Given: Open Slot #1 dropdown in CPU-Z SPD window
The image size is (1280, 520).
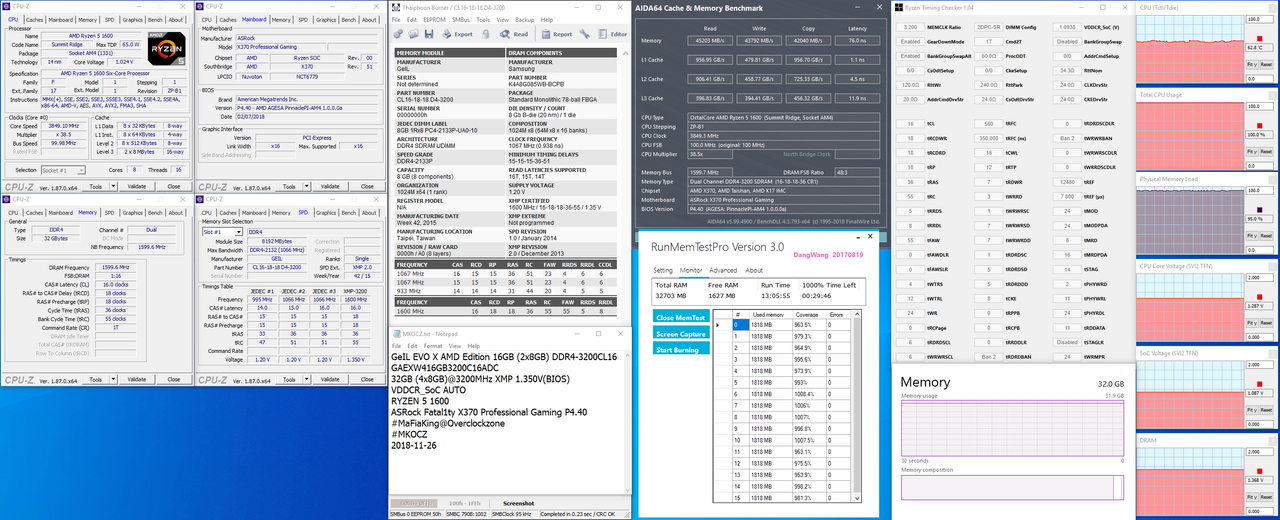Looking at the screenshot, I should click(220, 231).
